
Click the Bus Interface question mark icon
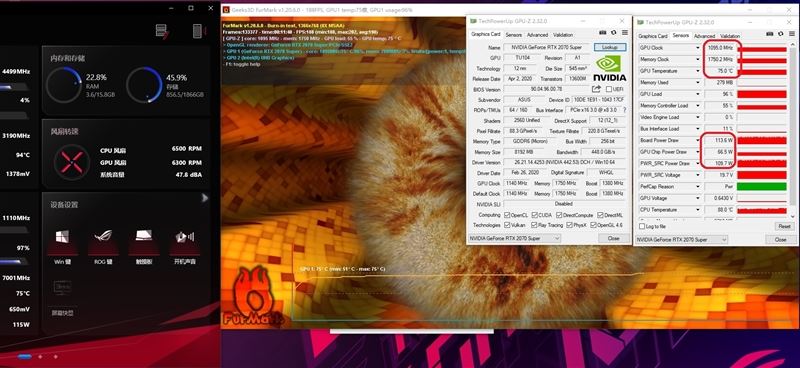coord(624,110)
